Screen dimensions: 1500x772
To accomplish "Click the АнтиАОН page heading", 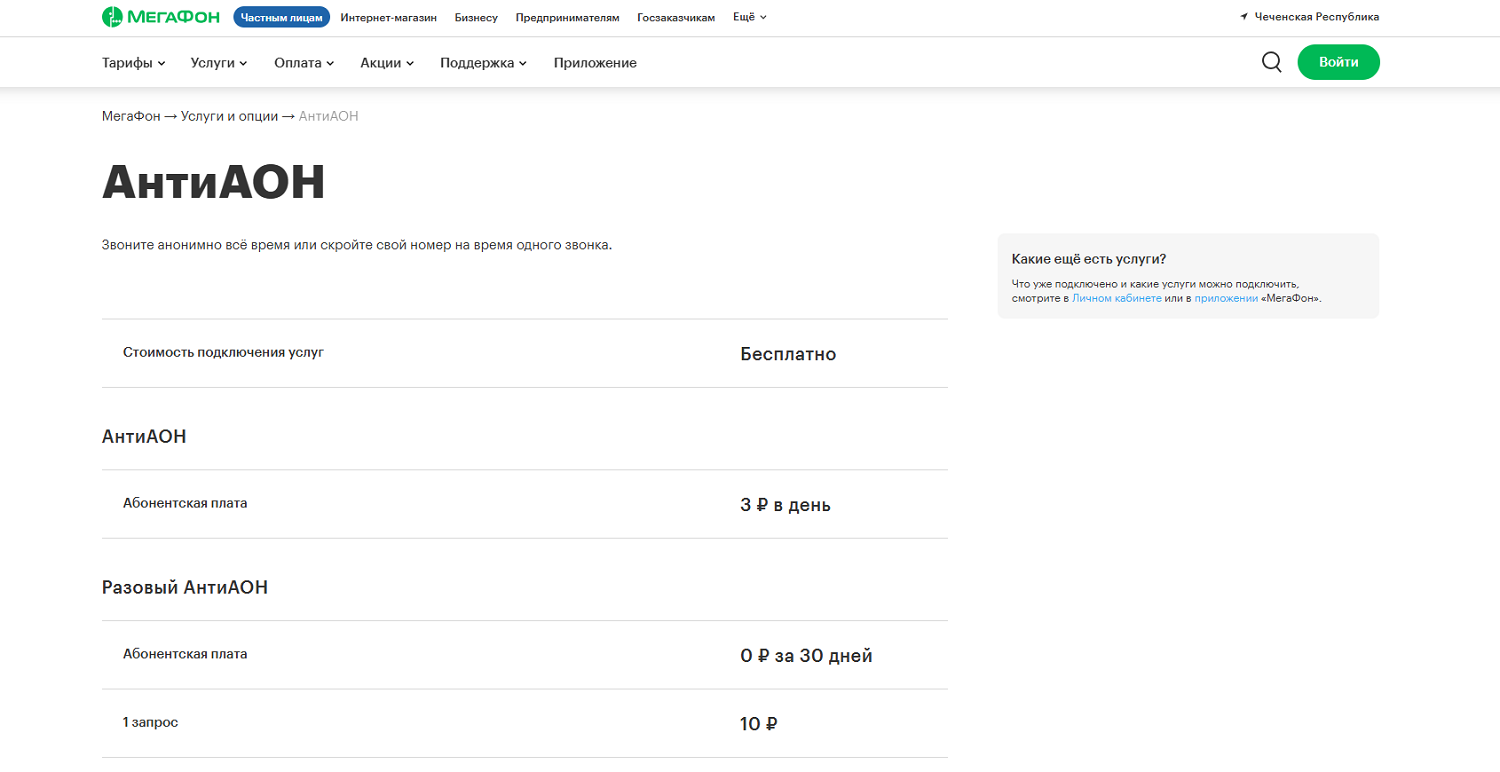I will click(214, 183).
